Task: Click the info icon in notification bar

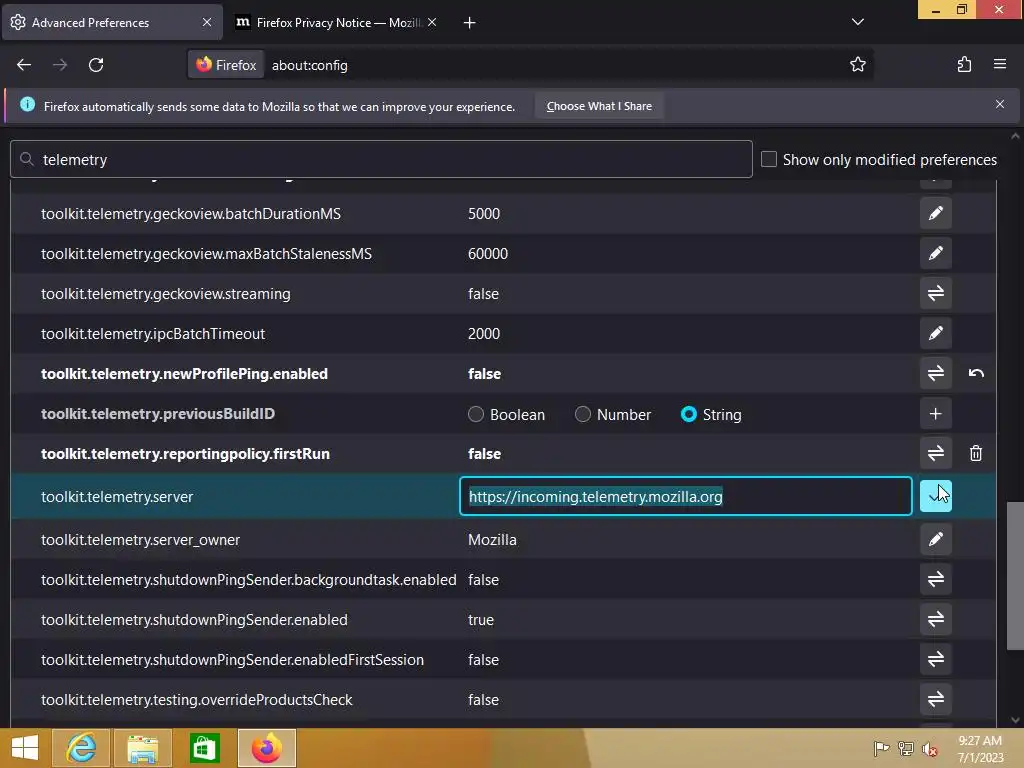Action: pyautogui.click(x=27, y=104)
